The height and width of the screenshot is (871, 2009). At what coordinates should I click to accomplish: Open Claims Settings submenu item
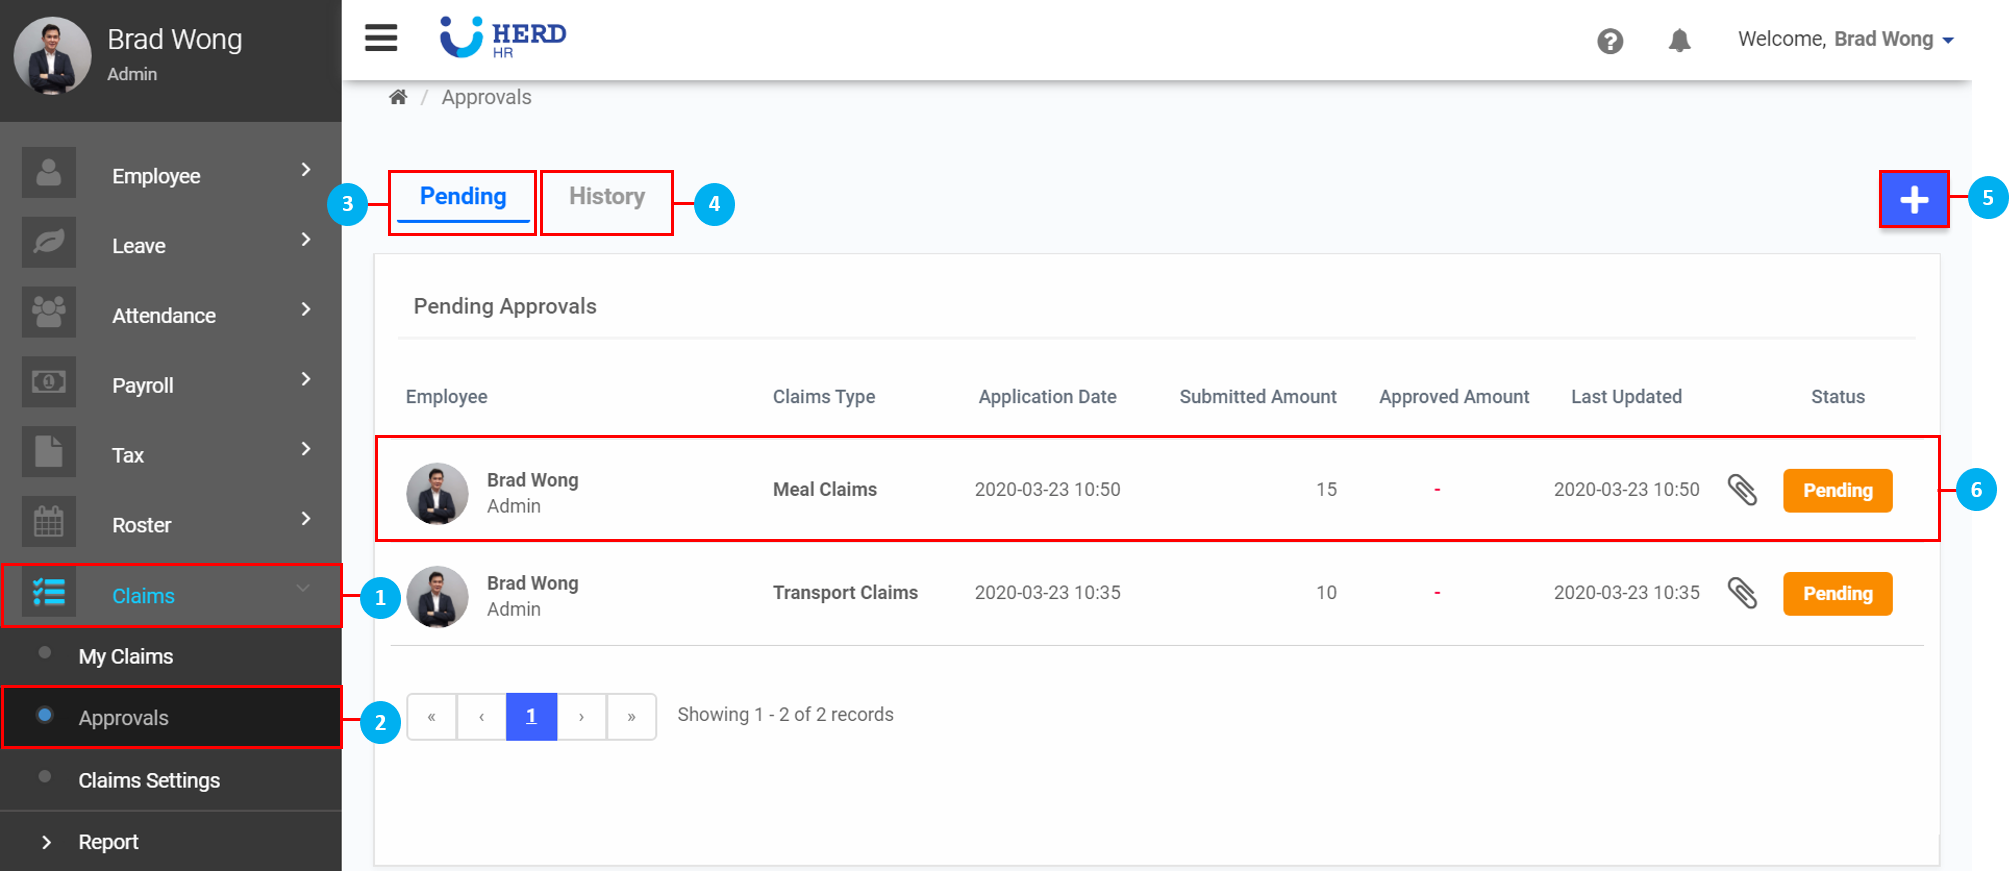[149, 781]
